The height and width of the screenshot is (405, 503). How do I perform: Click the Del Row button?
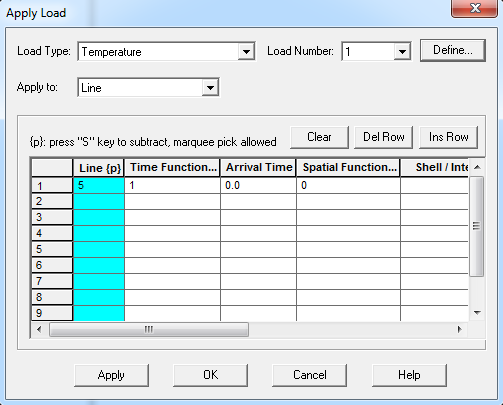[x=383, y=137]
